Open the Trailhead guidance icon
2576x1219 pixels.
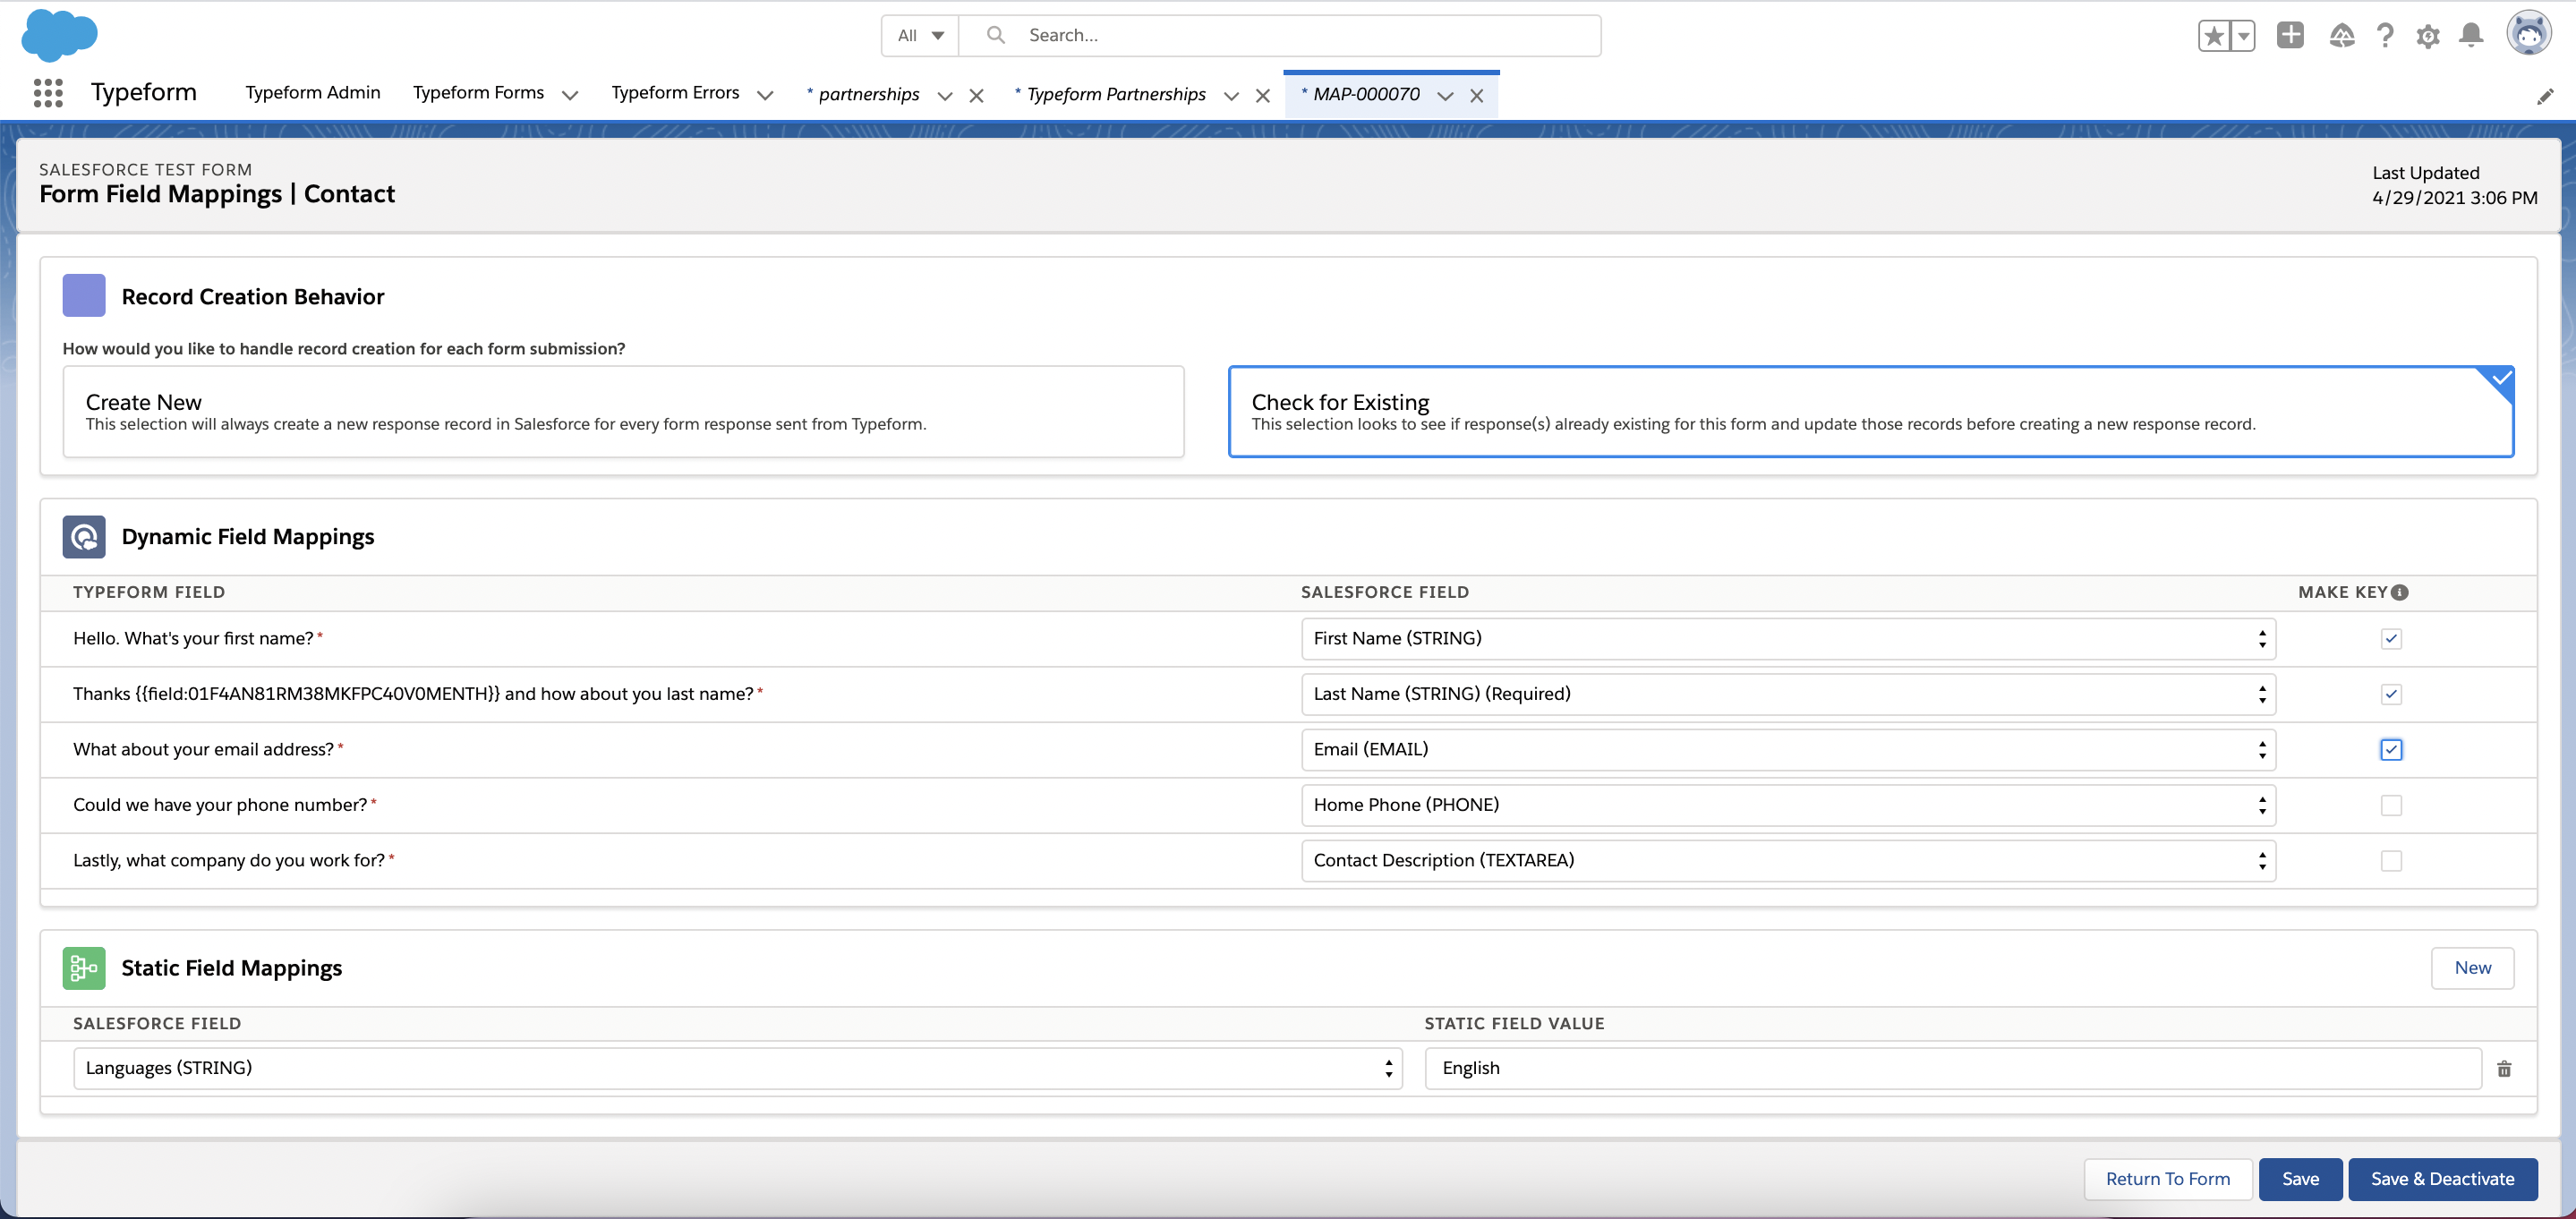(2341, 36)
